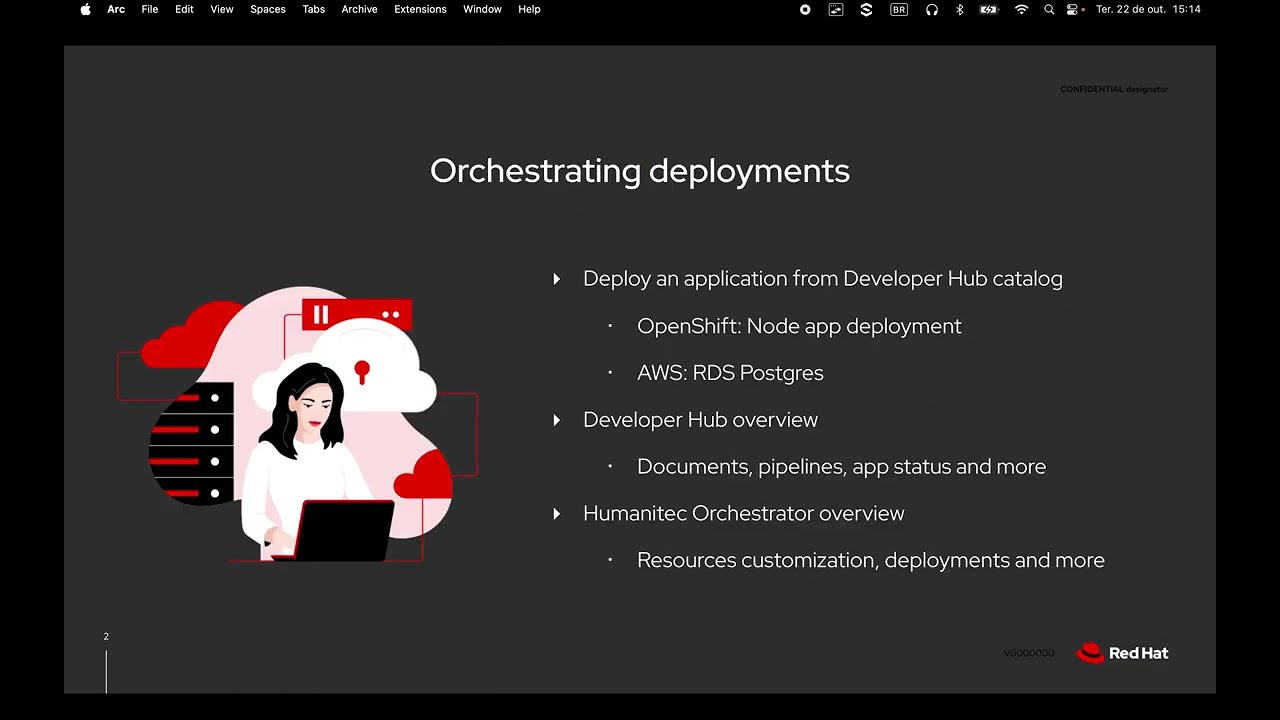Click 'OpenShift: Node app deployment' text
This screenshot has height=720, width=1280.
(x=799, y=326)
